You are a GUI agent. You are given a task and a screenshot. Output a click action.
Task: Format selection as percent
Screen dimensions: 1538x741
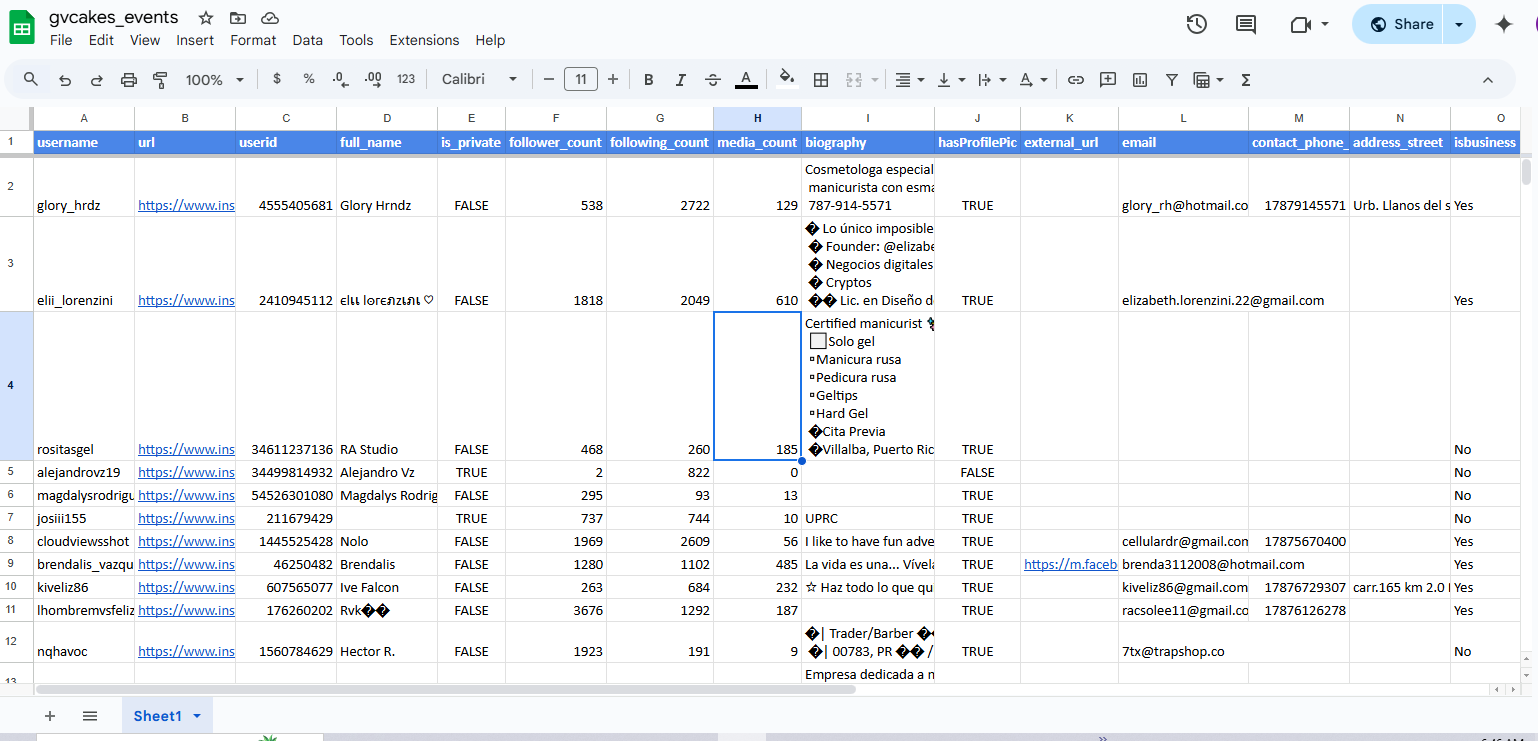pos(309,79)
